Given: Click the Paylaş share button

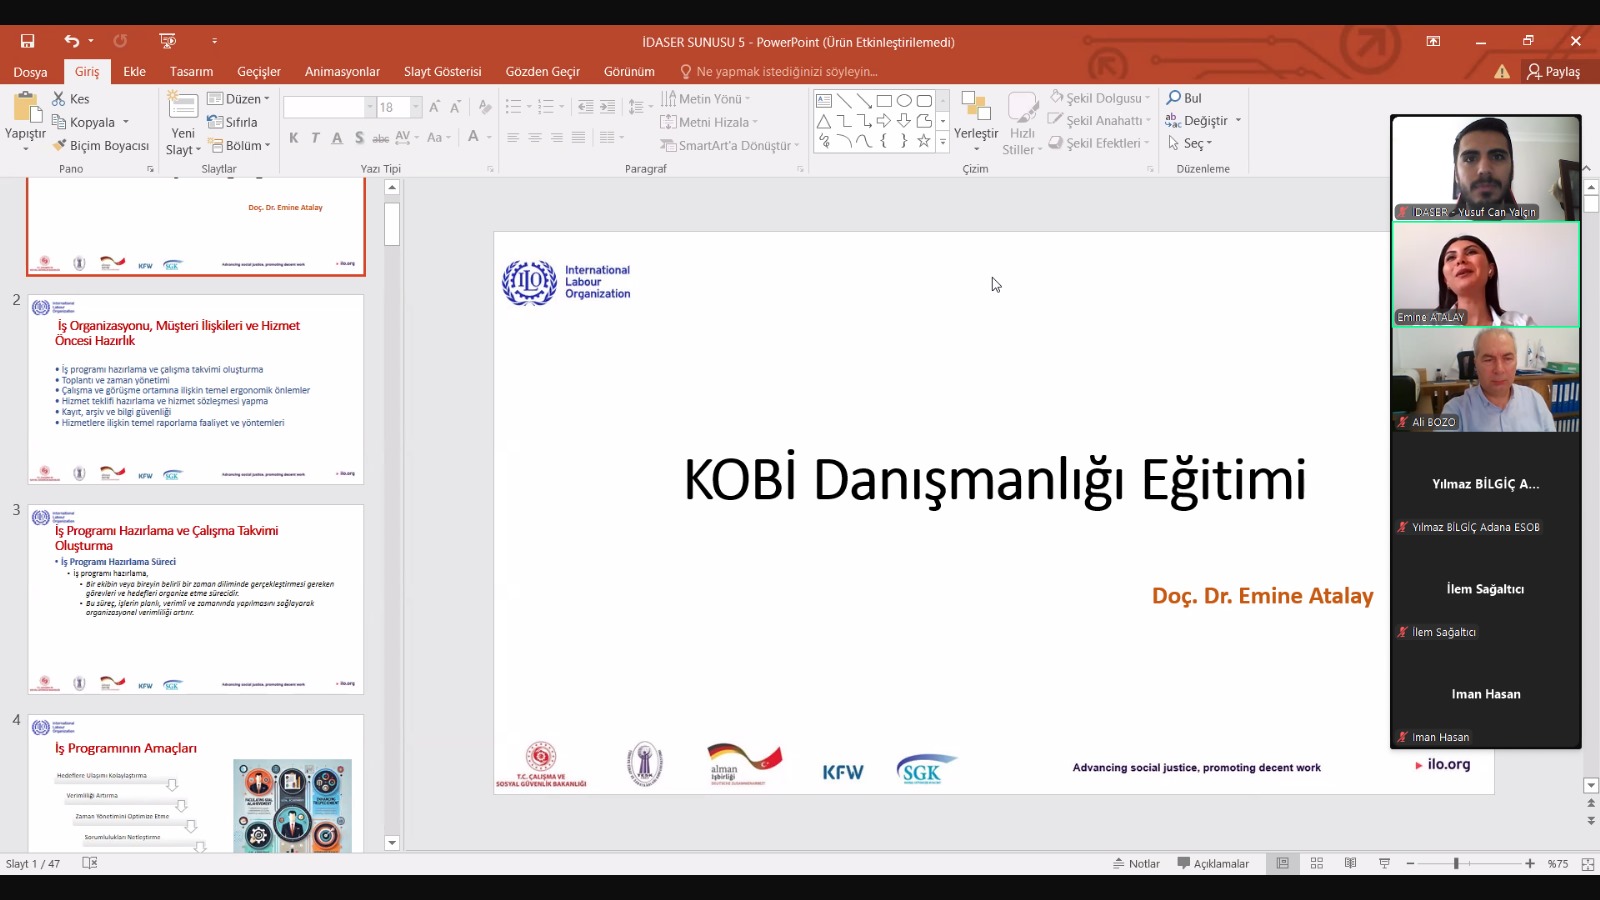Looking at the screenshot, I should pyautogui.click(x=1554, y=72).
